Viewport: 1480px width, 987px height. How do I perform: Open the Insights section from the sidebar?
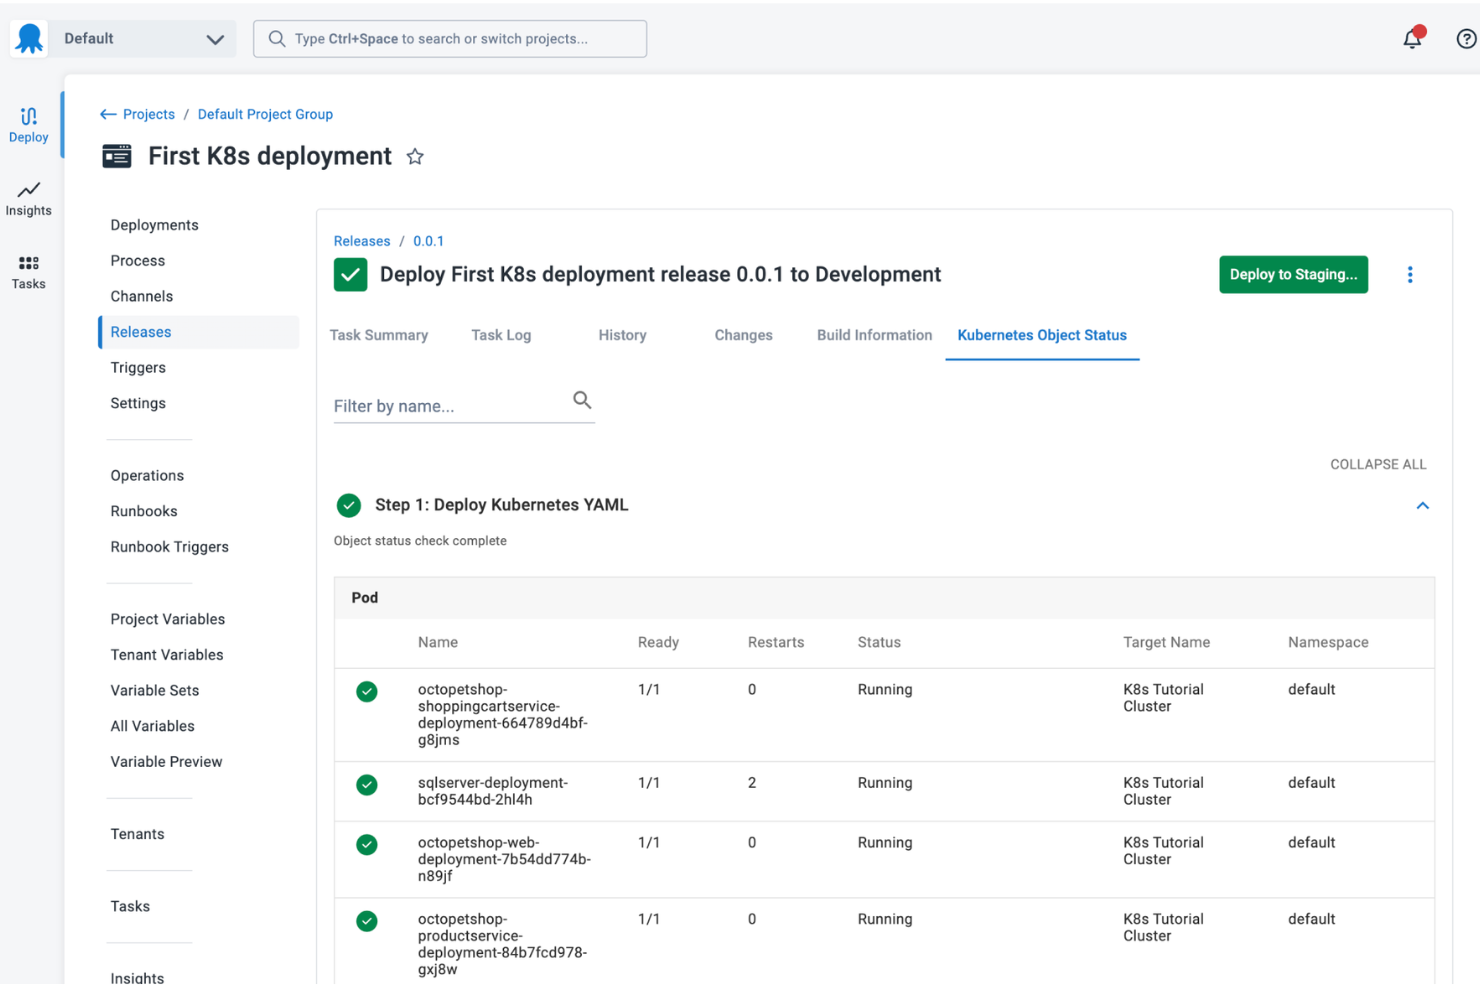click(28, 198)
